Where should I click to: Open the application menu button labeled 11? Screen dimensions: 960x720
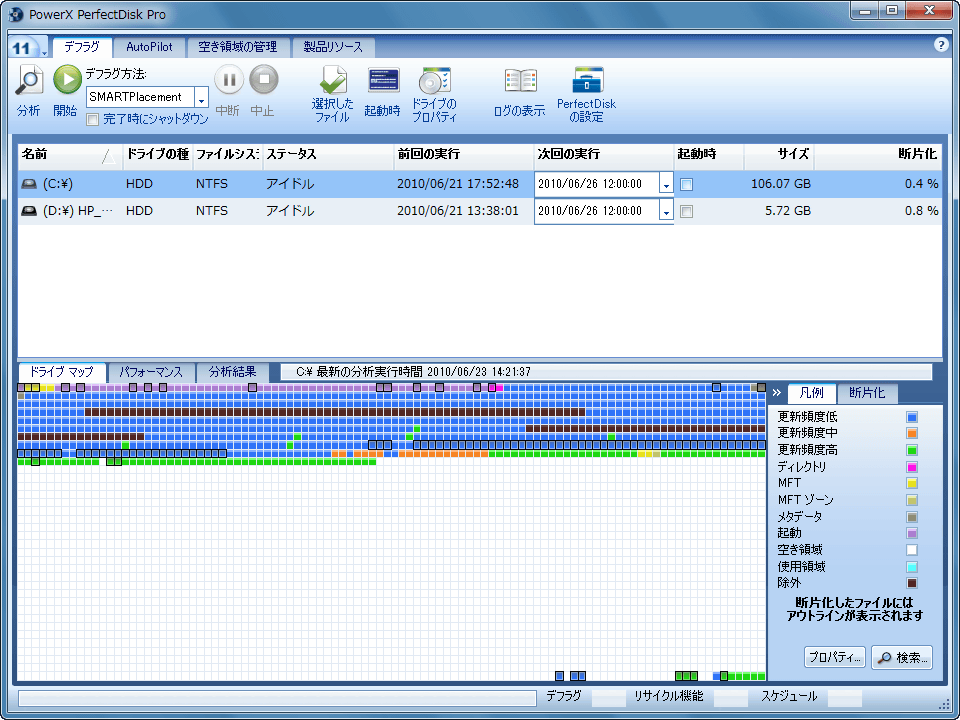28,48
